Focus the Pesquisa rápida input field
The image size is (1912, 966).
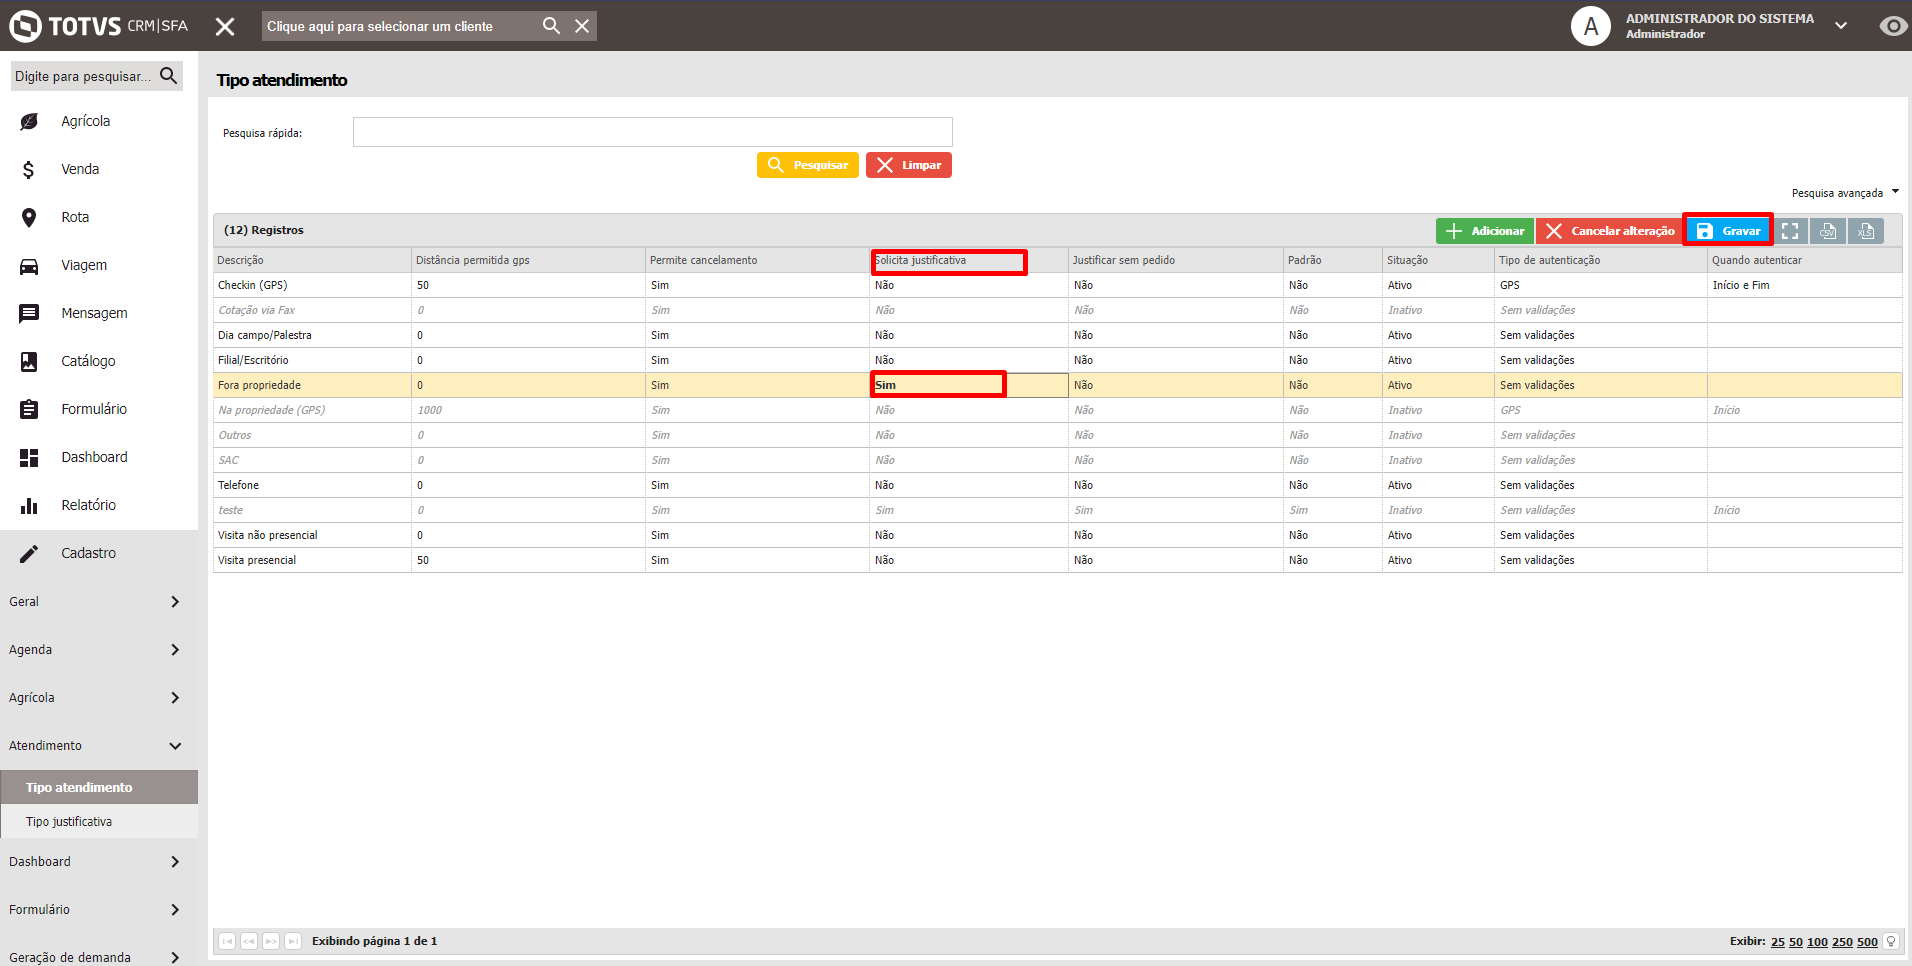point(652,132)
